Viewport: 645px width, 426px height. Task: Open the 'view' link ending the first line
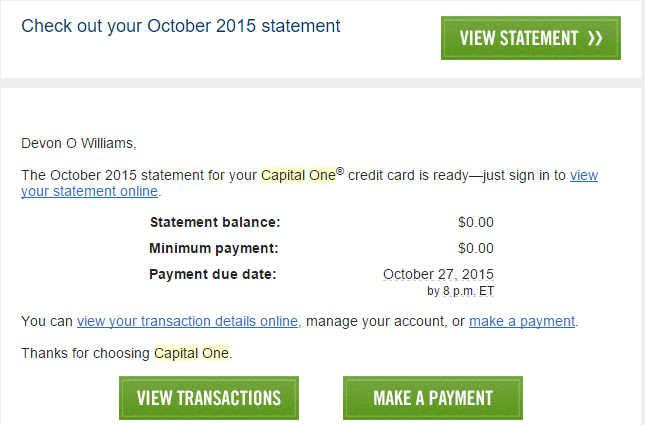(584, 176)
